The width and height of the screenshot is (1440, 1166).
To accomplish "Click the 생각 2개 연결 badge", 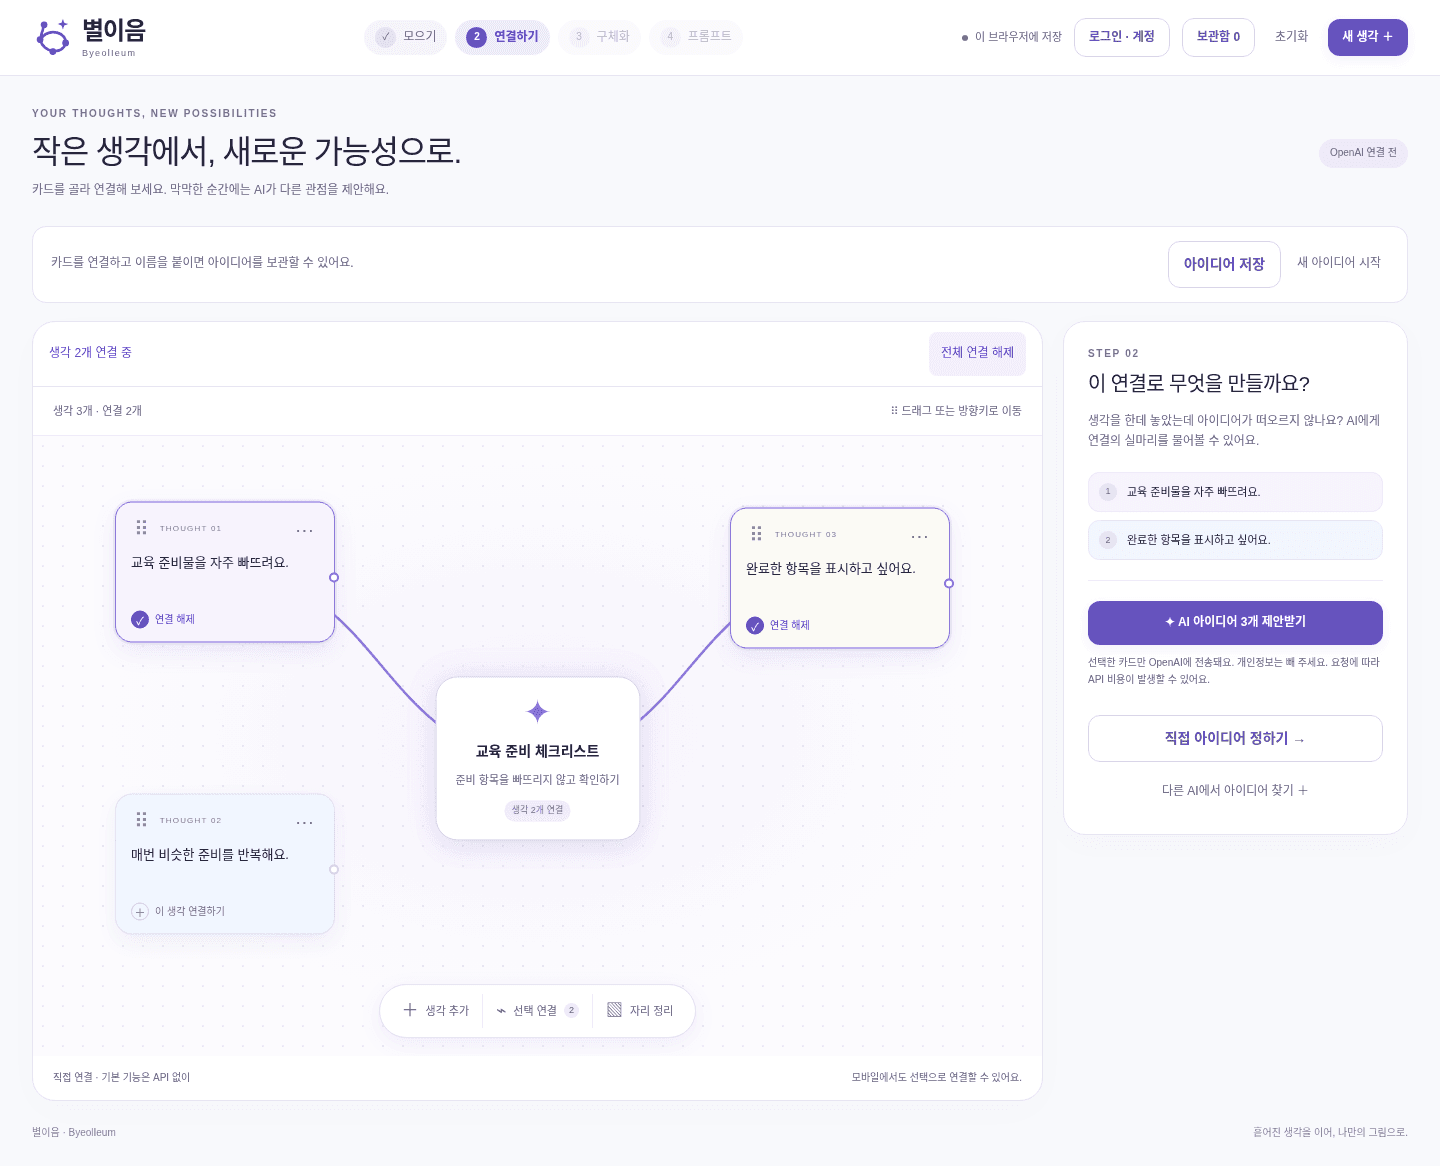I will [x=538, y=810].
